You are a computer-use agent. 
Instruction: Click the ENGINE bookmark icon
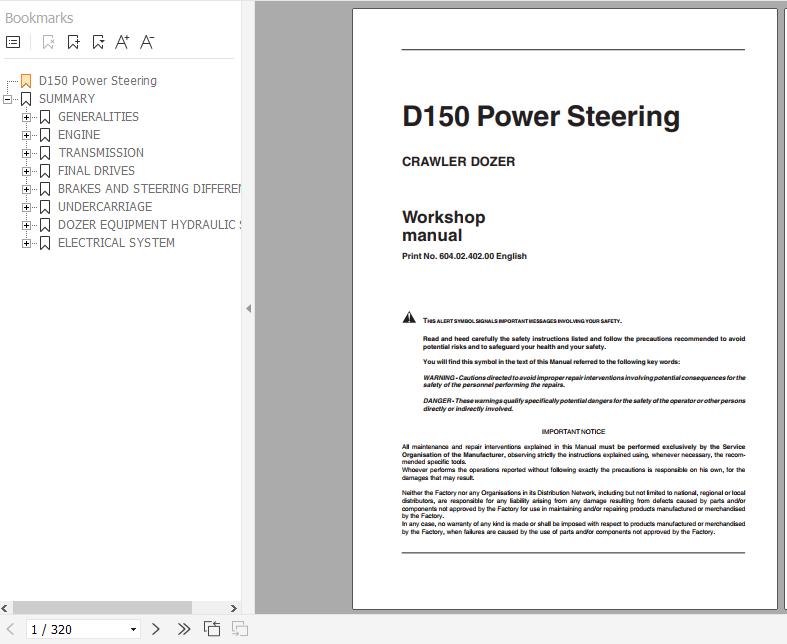pyautogui.click(x=45, y=135)
